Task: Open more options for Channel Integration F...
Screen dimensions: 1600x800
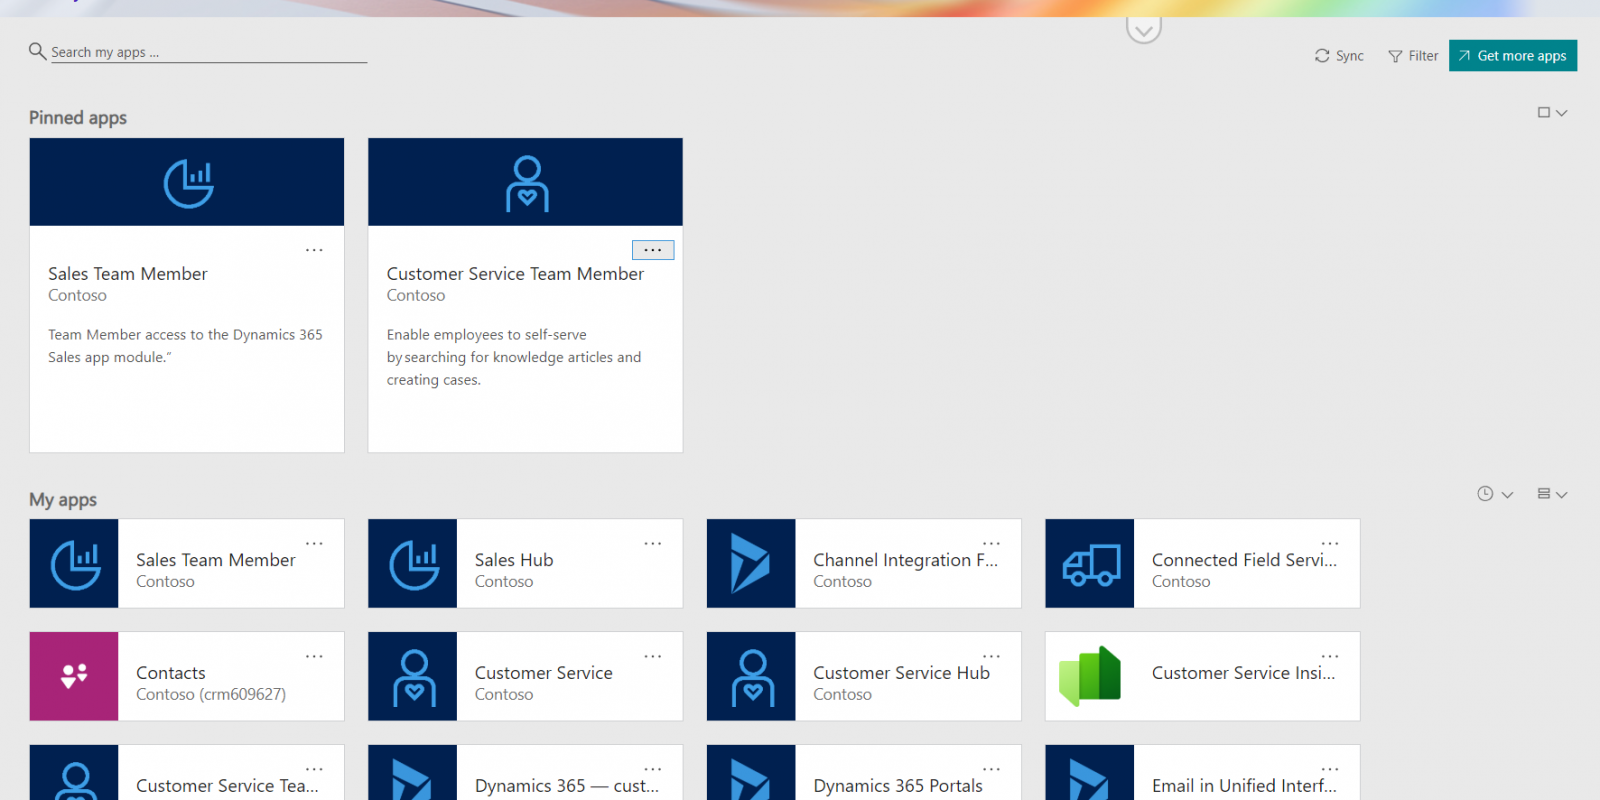Action: click(x=991, y=544)
